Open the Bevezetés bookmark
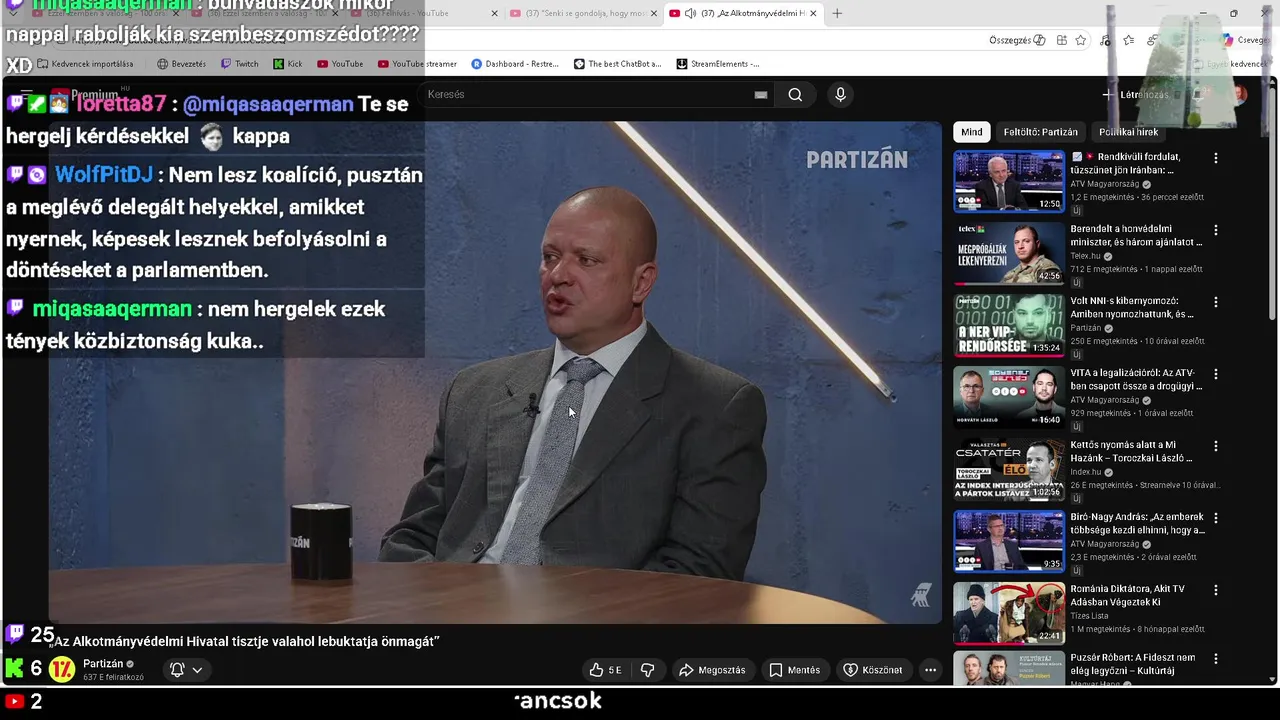1280x720 pixels. tap(181, 64)
